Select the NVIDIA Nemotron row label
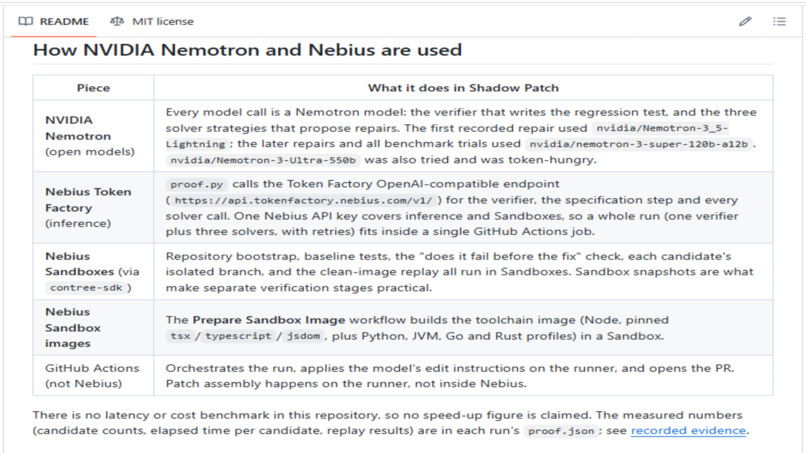The height and width of the screenshot is (453, 806). (90, 136)
